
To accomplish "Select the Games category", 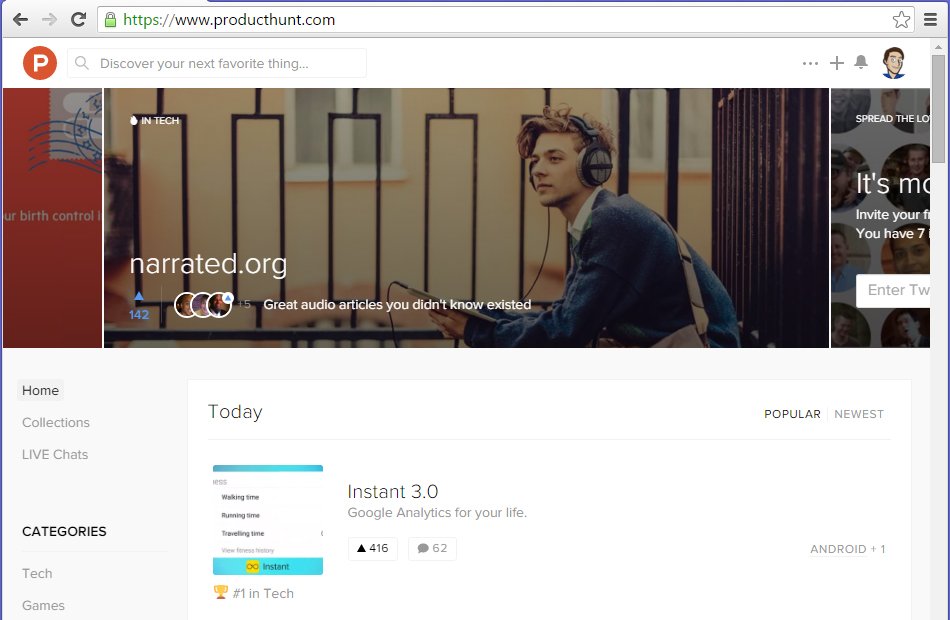I will click(x=43, y=605).
